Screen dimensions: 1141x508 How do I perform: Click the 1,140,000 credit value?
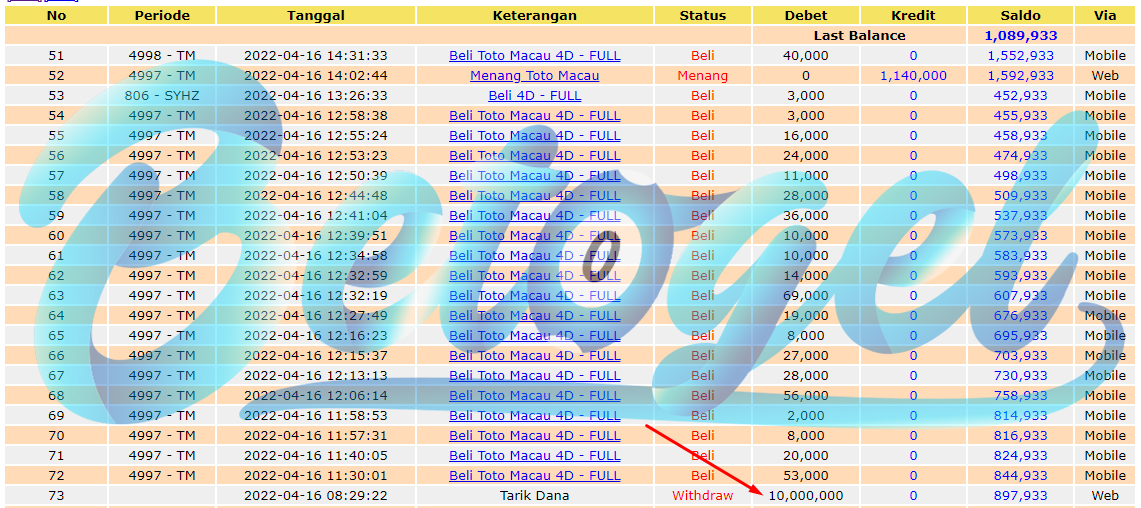tap(913, 76)
